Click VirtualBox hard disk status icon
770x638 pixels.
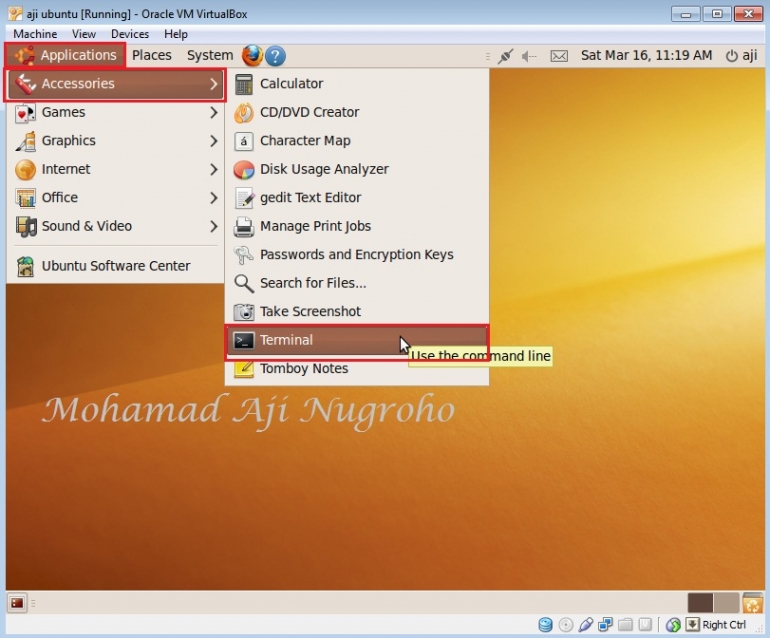(545, 625)
